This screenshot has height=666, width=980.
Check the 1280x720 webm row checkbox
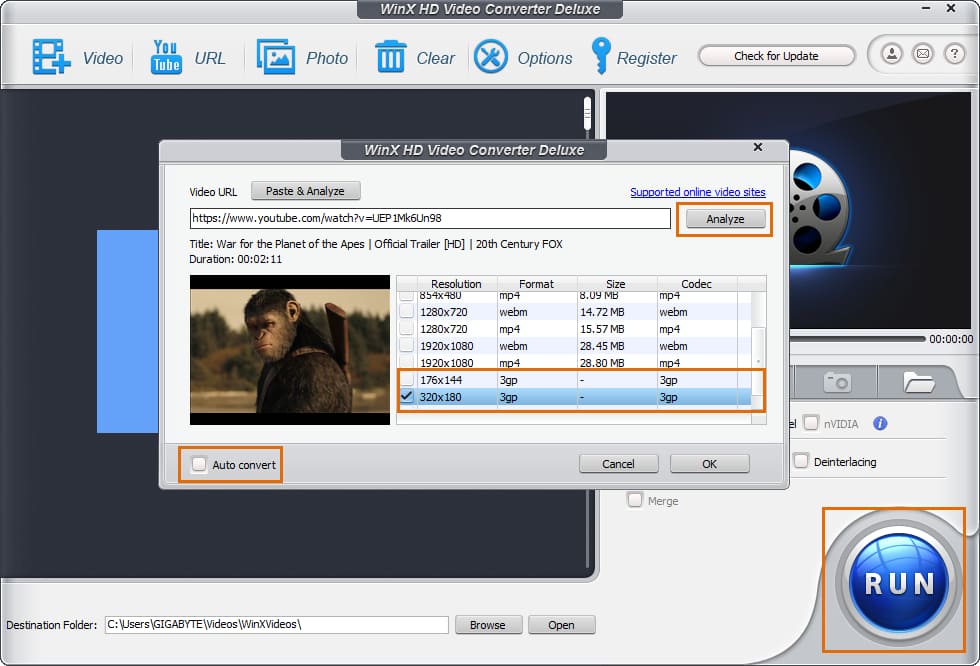click(407, 311)
